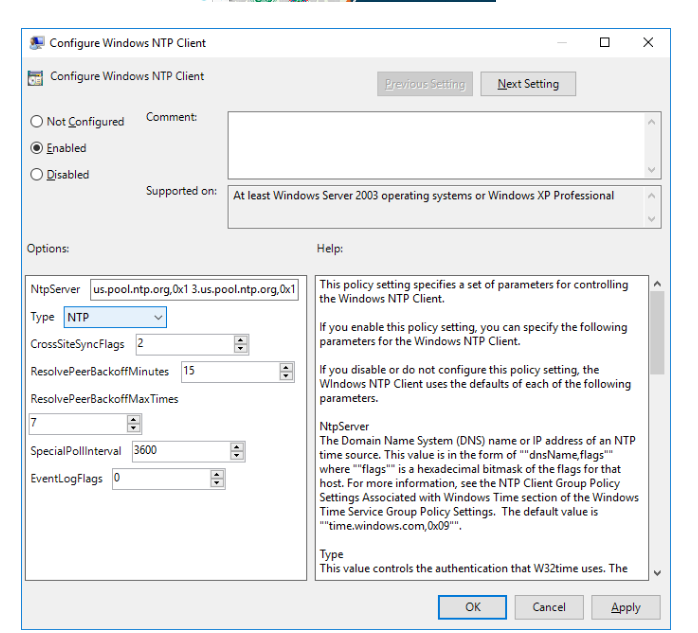The width and height of the screenshot is (698, 633).
Task: Increase ResolvePeerBackoffMinutes with up arrow
Action: coord(286,367)
